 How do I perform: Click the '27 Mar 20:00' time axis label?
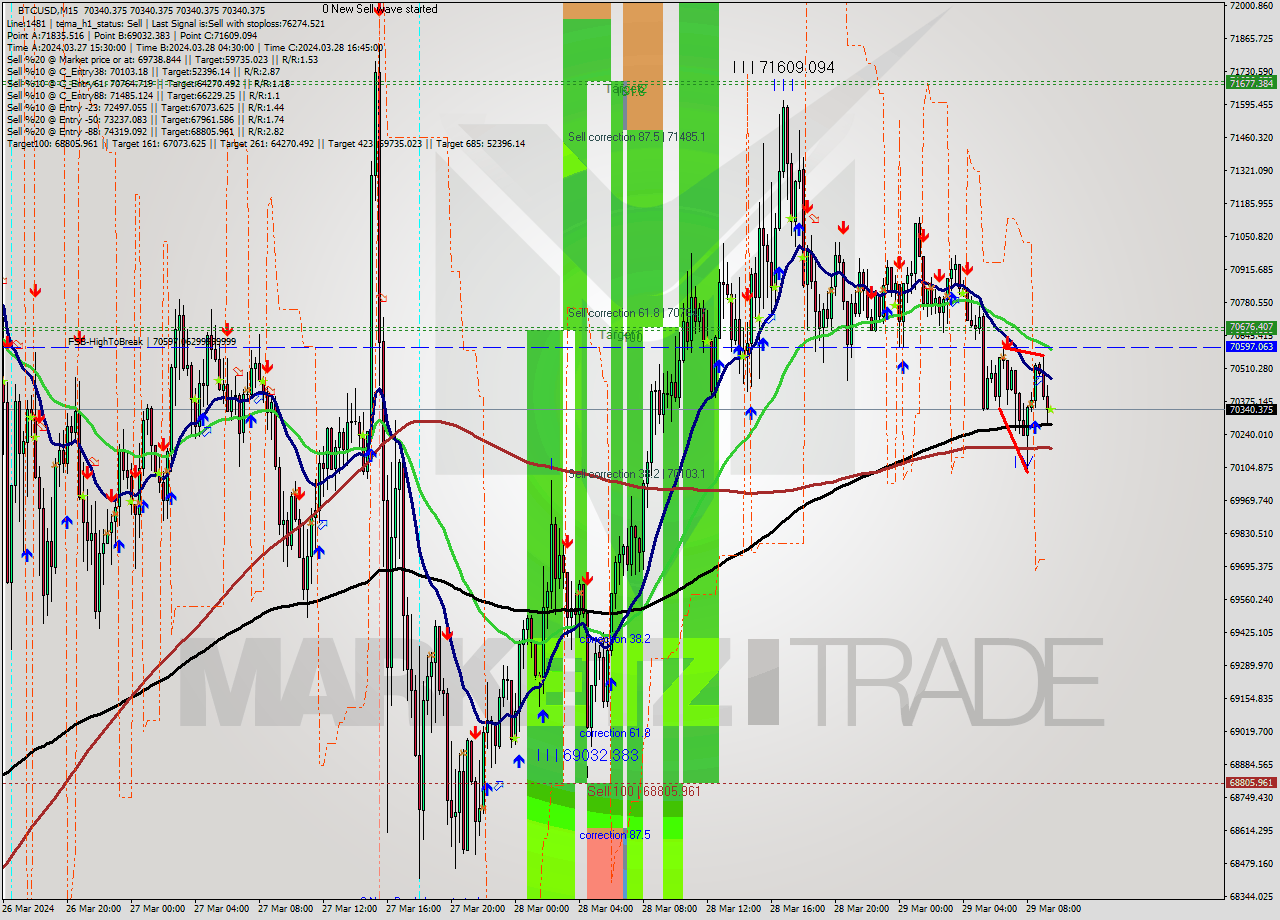479,909
